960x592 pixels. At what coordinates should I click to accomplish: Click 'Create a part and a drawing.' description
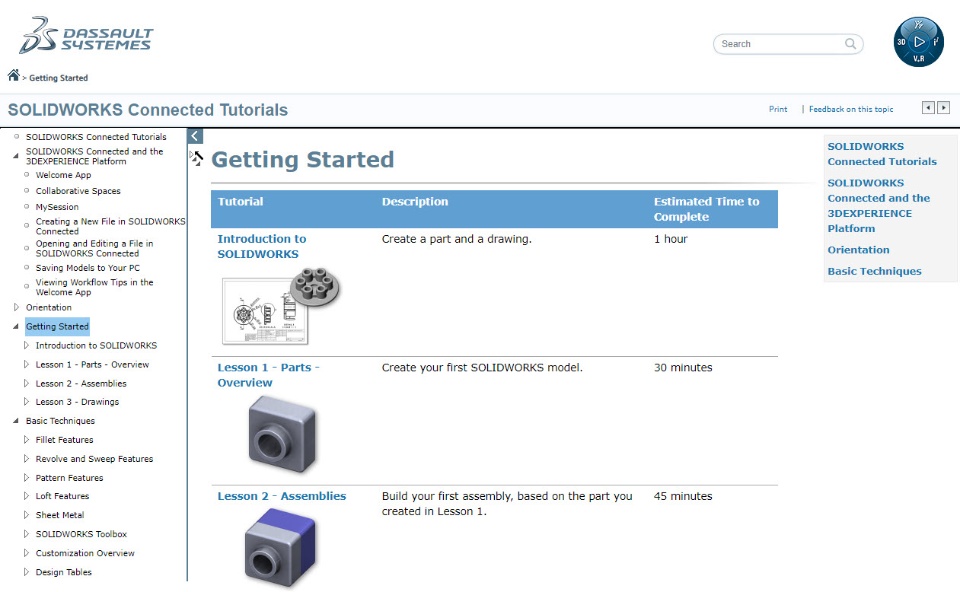click(457, 239)
